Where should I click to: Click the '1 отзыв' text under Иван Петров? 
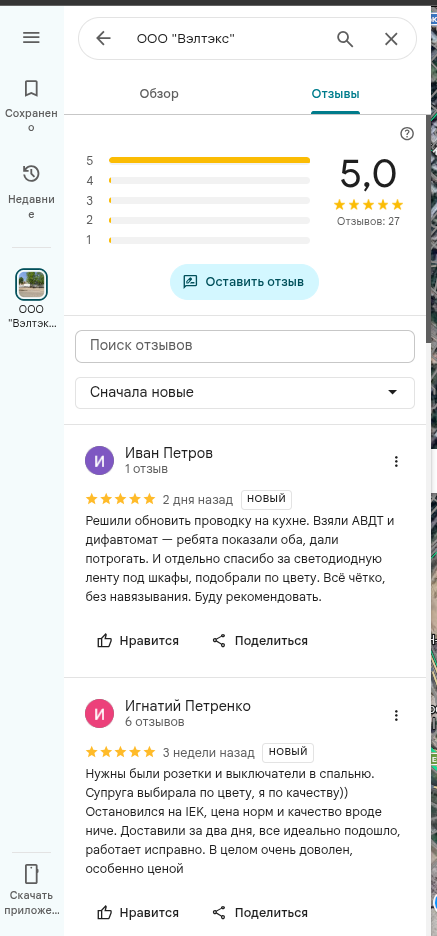click(146, 469)
